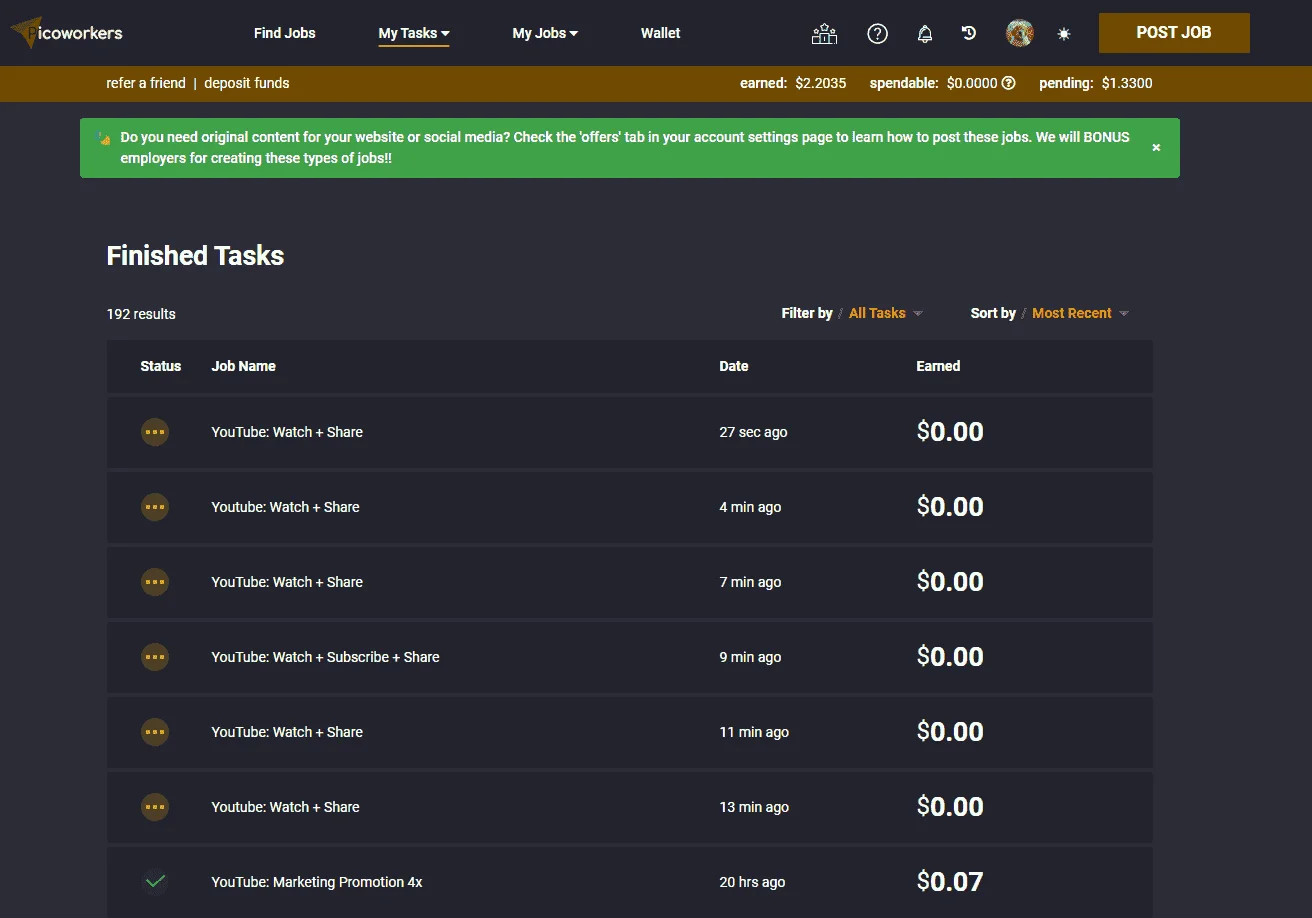
Task: Expand the My Jobs dropdown menu
Action: [x=545, y=33]
